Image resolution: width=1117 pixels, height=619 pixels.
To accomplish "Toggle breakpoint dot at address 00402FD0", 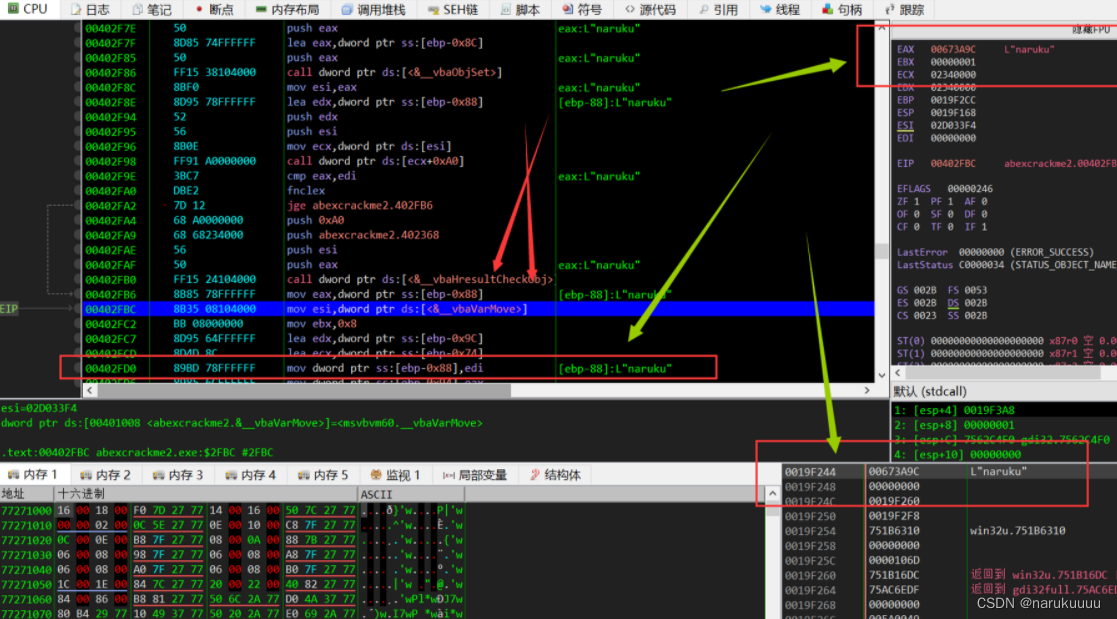I will click(78, 368).
